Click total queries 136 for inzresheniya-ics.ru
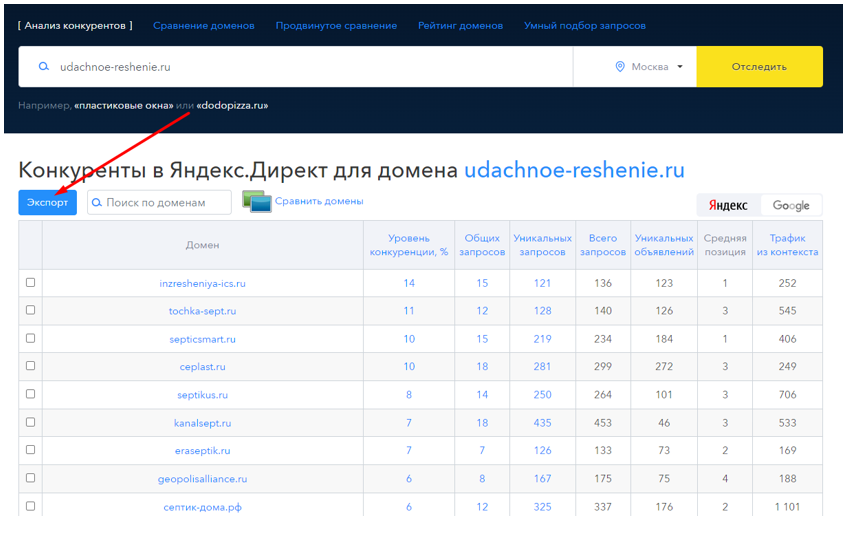 [x=603, y=283]
